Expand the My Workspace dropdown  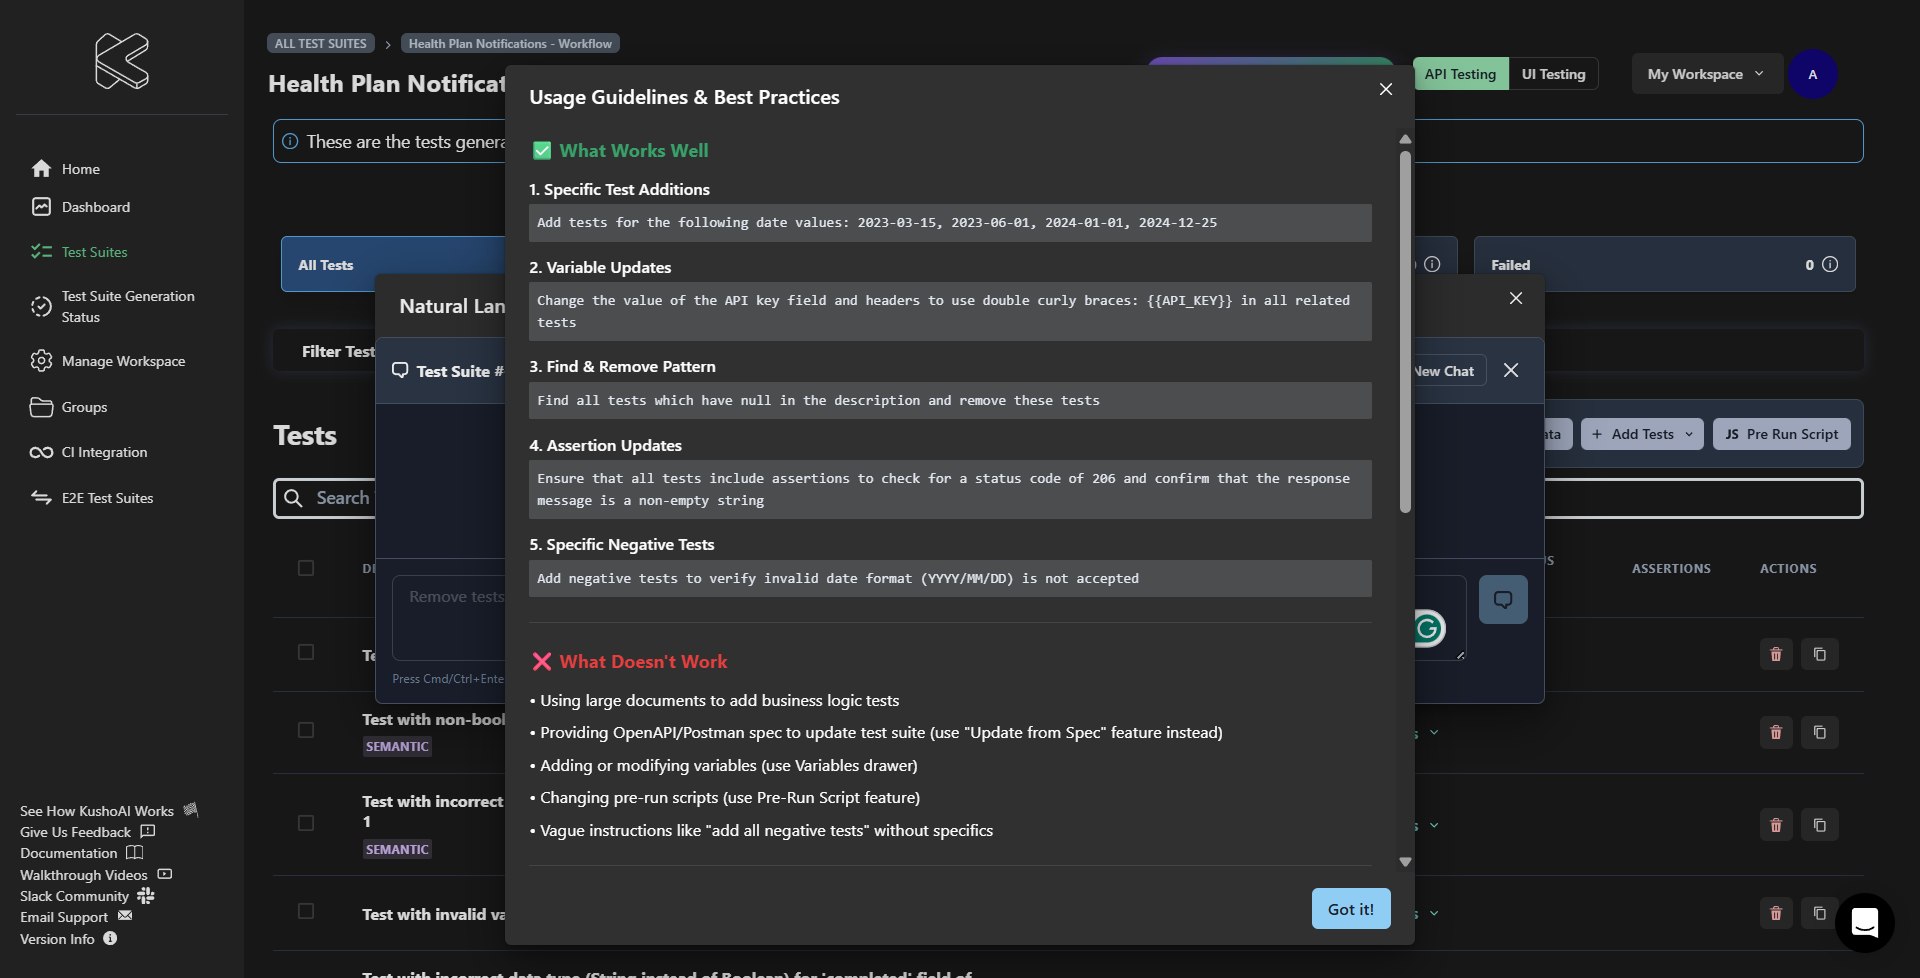[x=1706, y=74]
